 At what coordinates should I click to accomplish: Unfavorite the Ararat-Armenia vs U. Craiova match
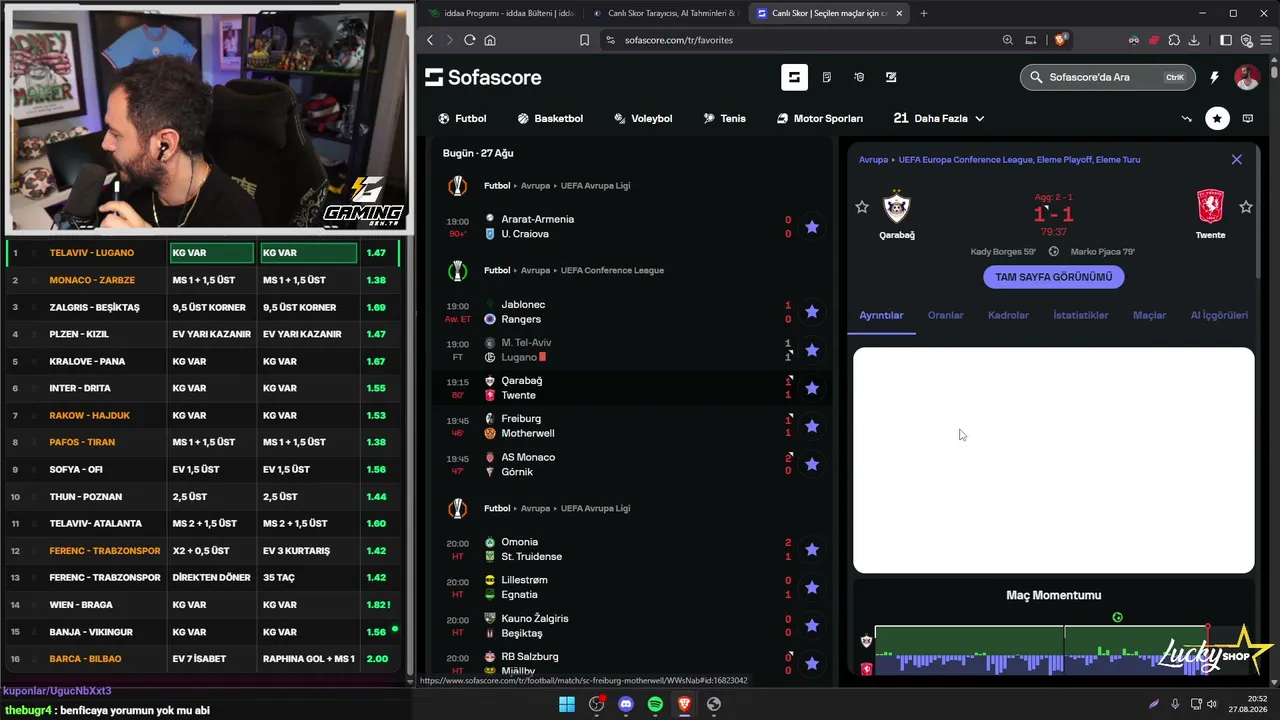tap(812, 227)
